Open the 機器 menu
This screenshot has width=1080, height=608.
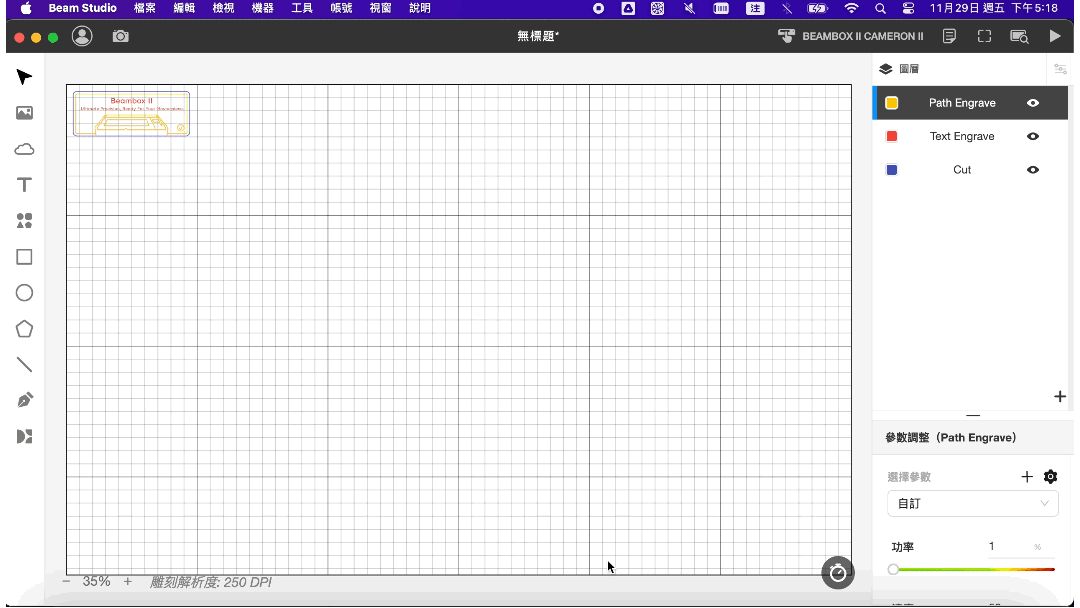[262, 8]
